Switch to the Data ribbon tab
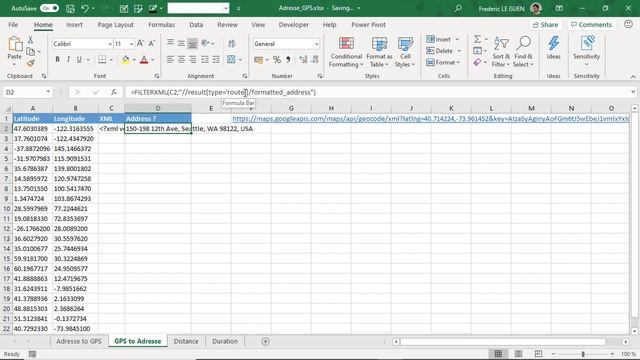This screenshot has width=640, height=360. tap(196, 24)
